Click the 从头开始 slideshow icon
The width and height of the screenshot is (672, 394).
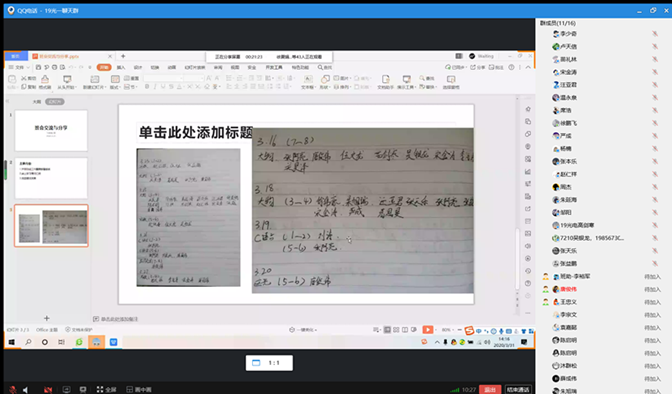pos(67,81)
